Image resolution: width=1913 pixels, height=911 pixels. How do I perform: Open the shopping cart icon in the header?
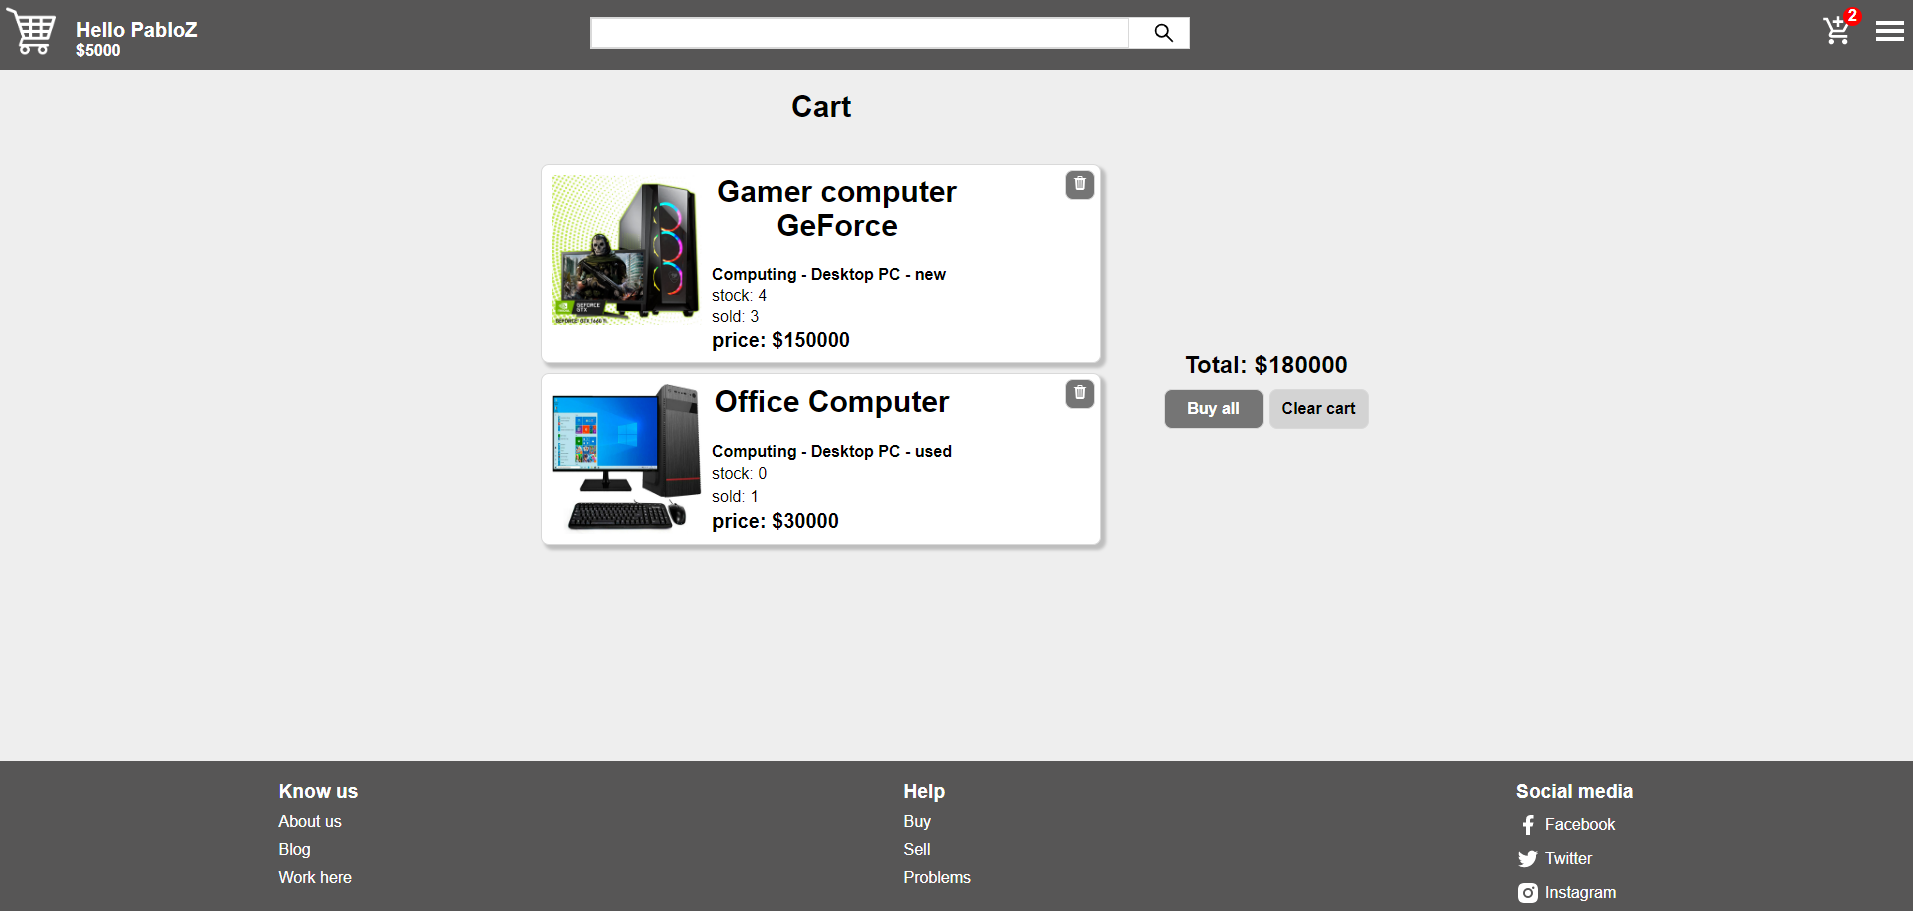pyautogui.click(x=1836, y=32)
